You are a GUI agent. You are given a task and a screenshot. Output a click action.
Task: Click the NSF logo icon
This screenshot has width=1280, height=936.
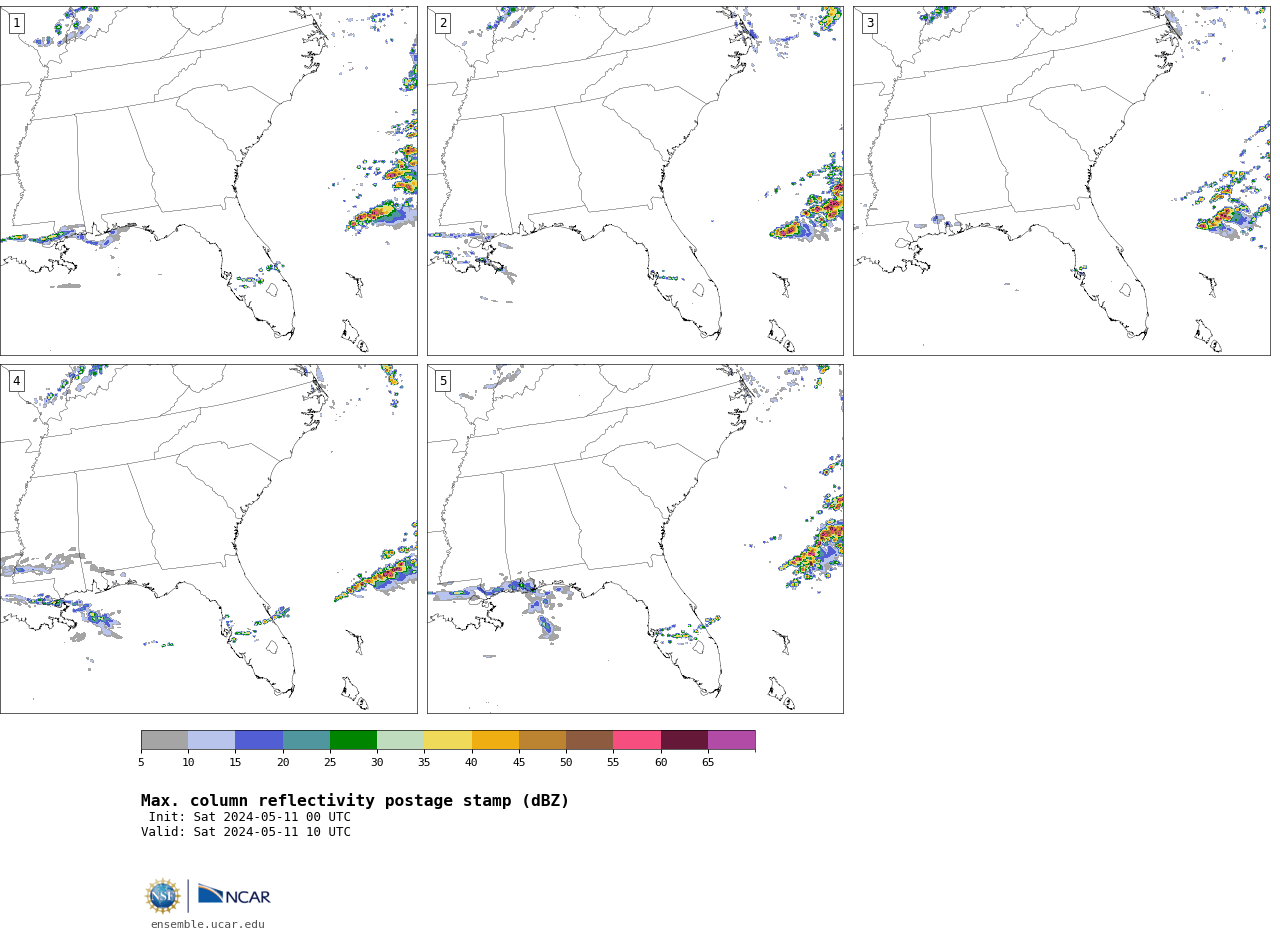(x=163, y=896)
